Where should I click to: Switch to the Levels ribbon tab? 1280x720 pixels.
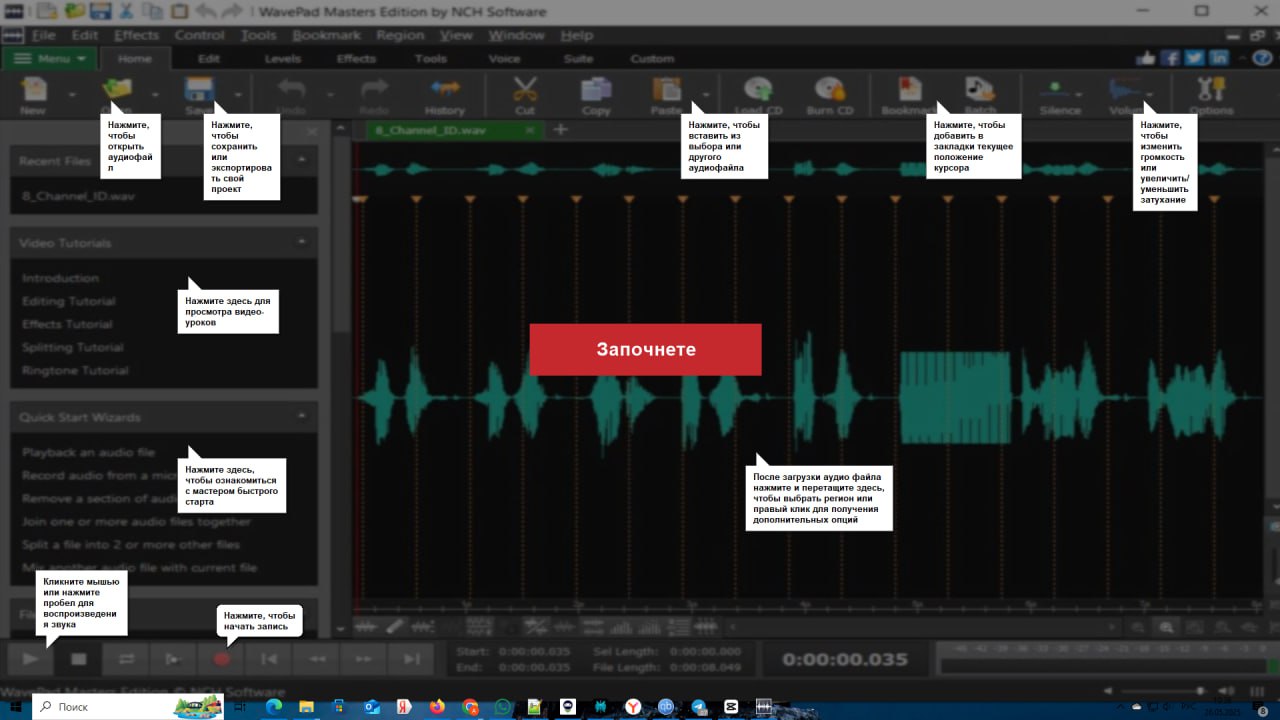283,59
